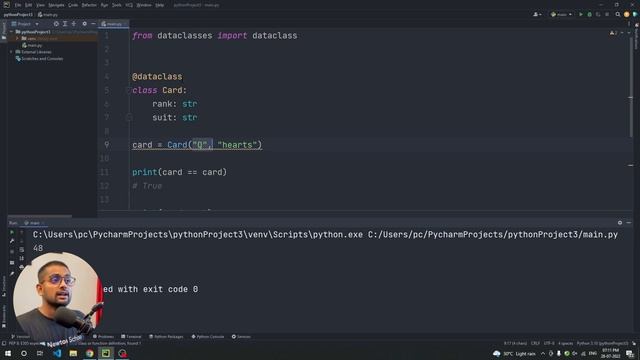Open the Notifications side tab
Viewport: 640px width, 360px height.
point(636,37)
